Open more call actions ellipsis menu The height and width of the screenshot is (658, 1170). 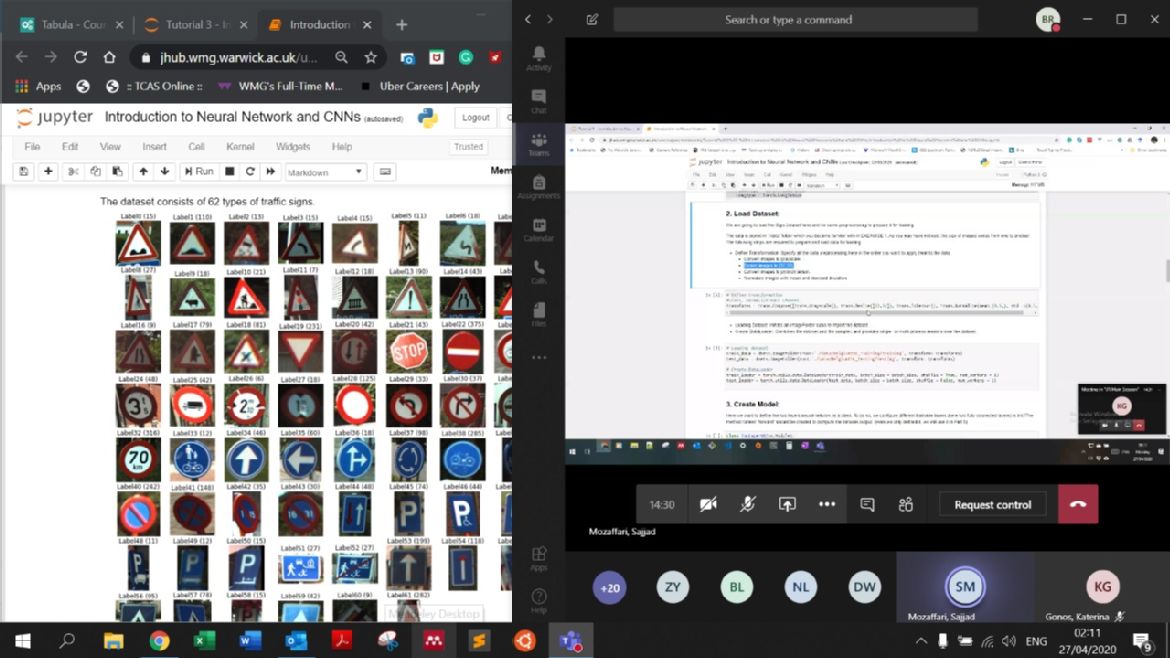pos(827,505)
